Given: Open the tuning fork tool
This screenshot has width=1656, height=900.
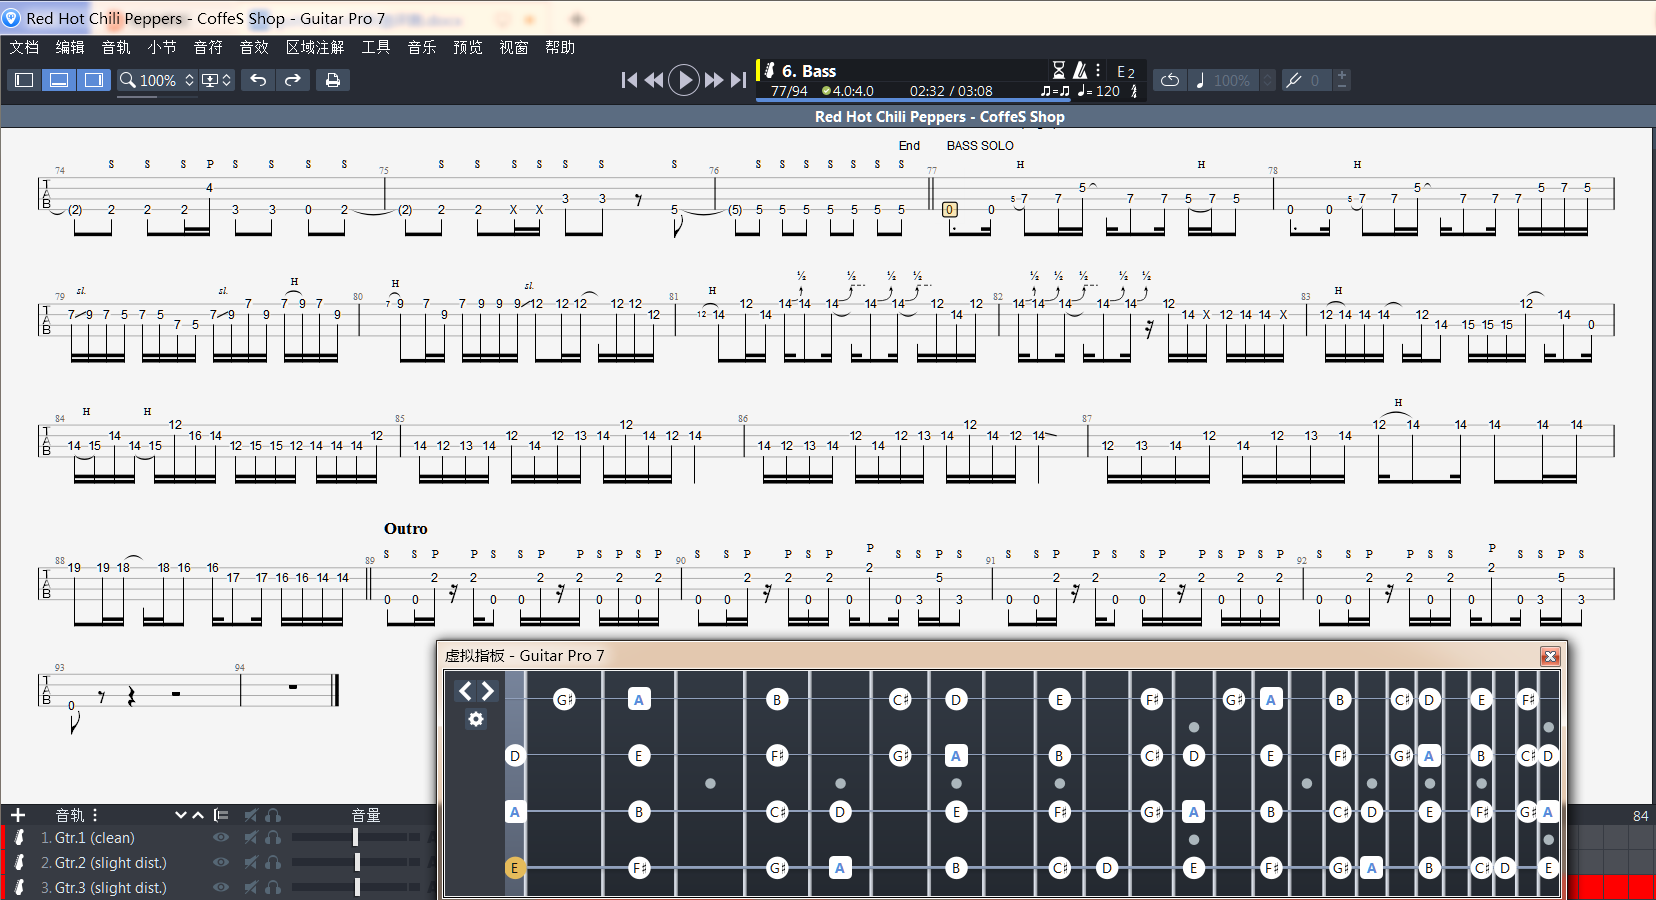Looking at the screenshot, I should click(1294, 80).
